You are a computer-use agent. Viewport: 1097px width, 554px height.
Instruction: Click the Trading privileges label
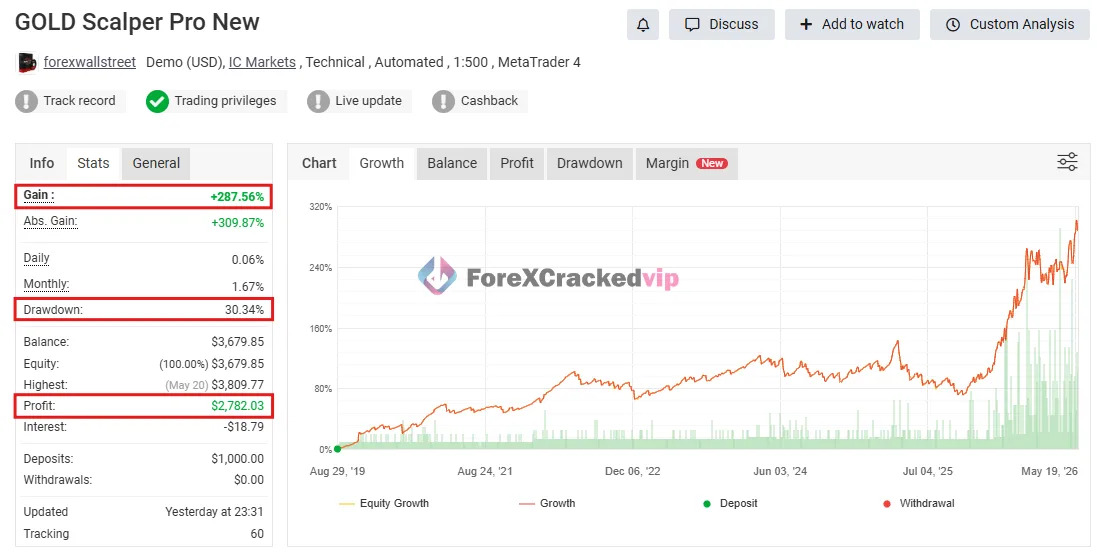tap(225, 101)
